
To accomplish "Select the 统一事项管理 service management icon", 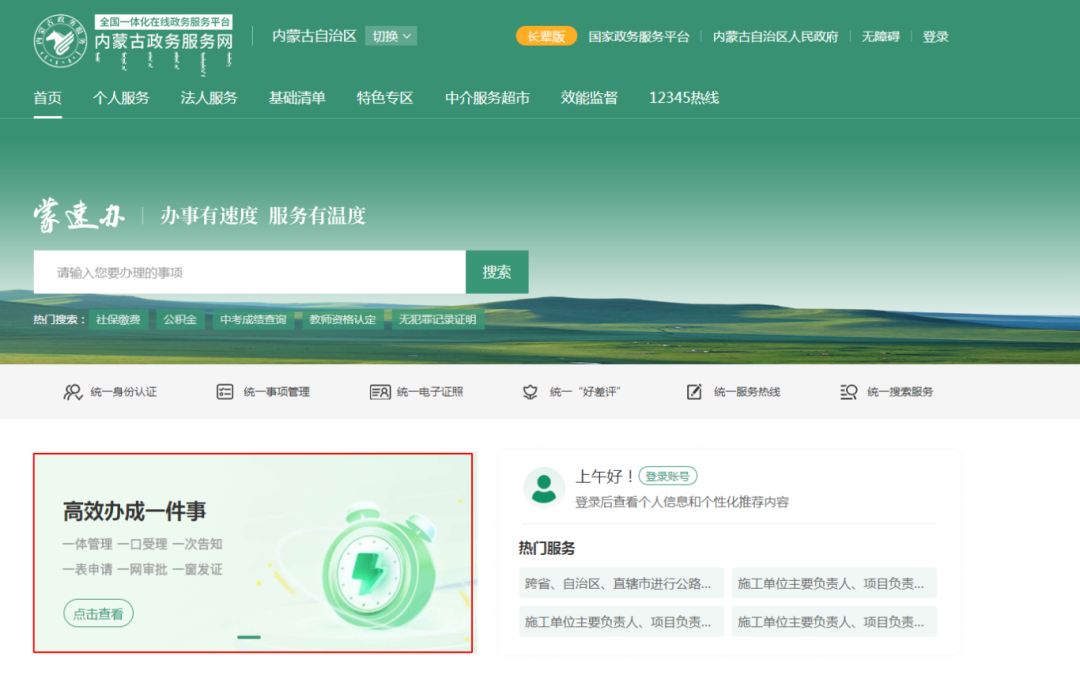I will point(225,391).
